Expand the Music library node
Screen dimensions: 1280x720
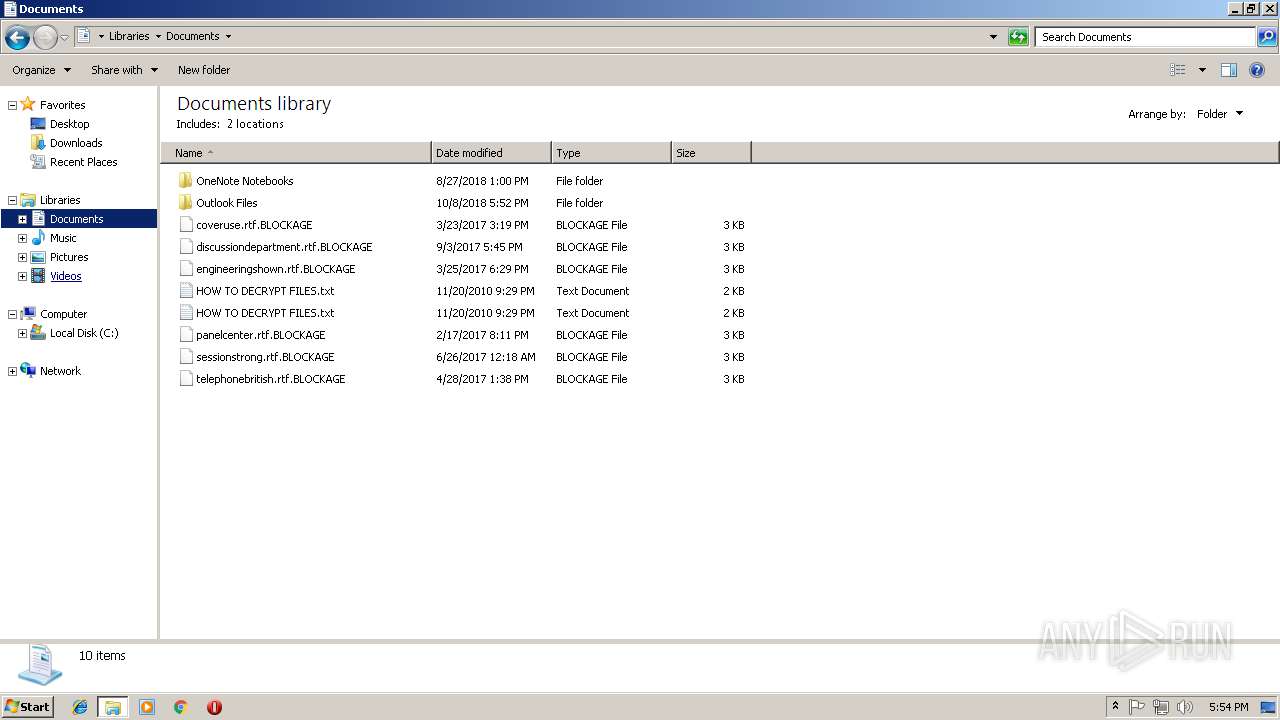22,238
